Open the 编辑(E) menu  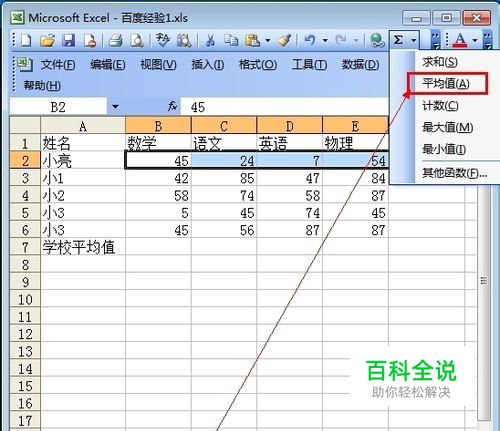click(108, 64)
